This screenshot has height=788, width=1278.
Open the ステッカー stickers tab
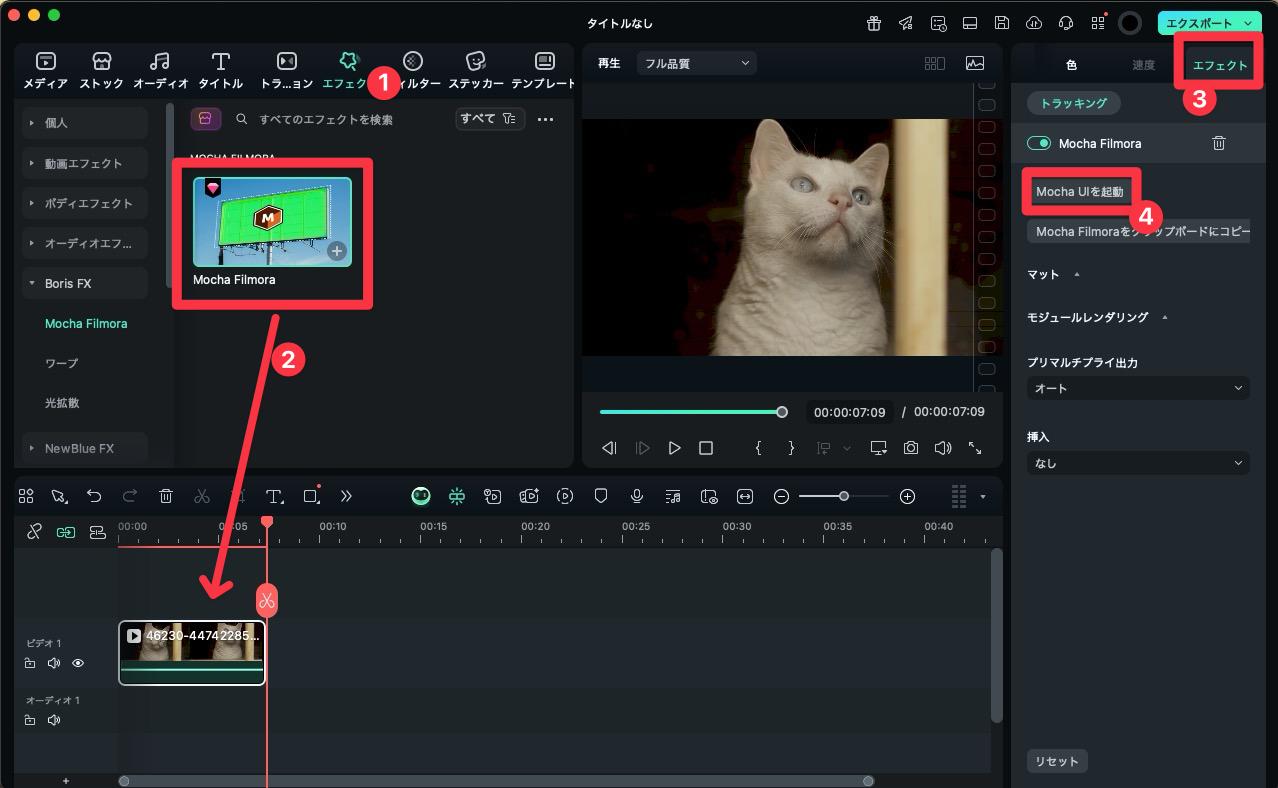(x=475, y=70)
